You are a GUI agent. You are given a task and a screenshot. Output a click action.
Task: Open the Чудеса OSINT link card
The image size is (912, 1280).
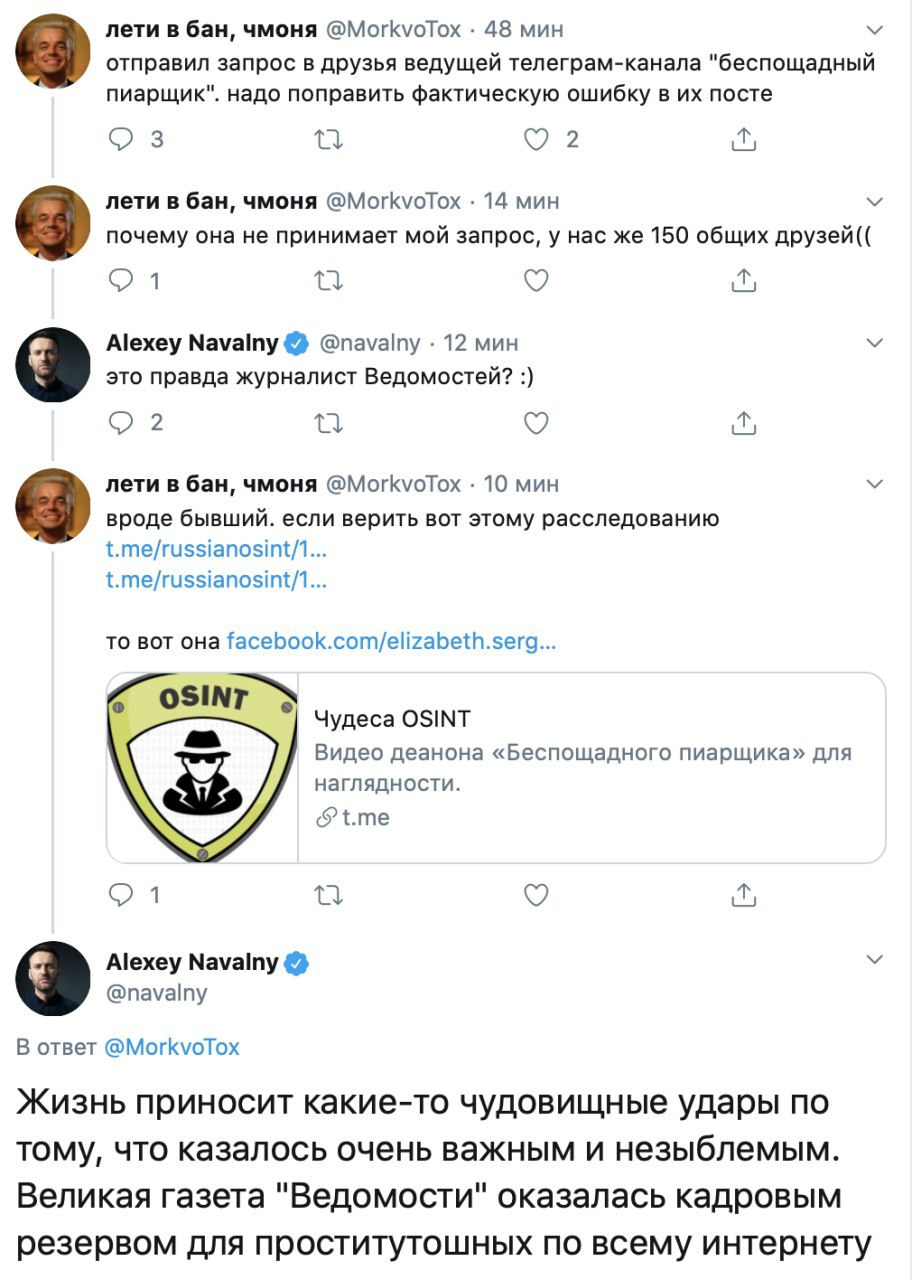tap(496, 767)
